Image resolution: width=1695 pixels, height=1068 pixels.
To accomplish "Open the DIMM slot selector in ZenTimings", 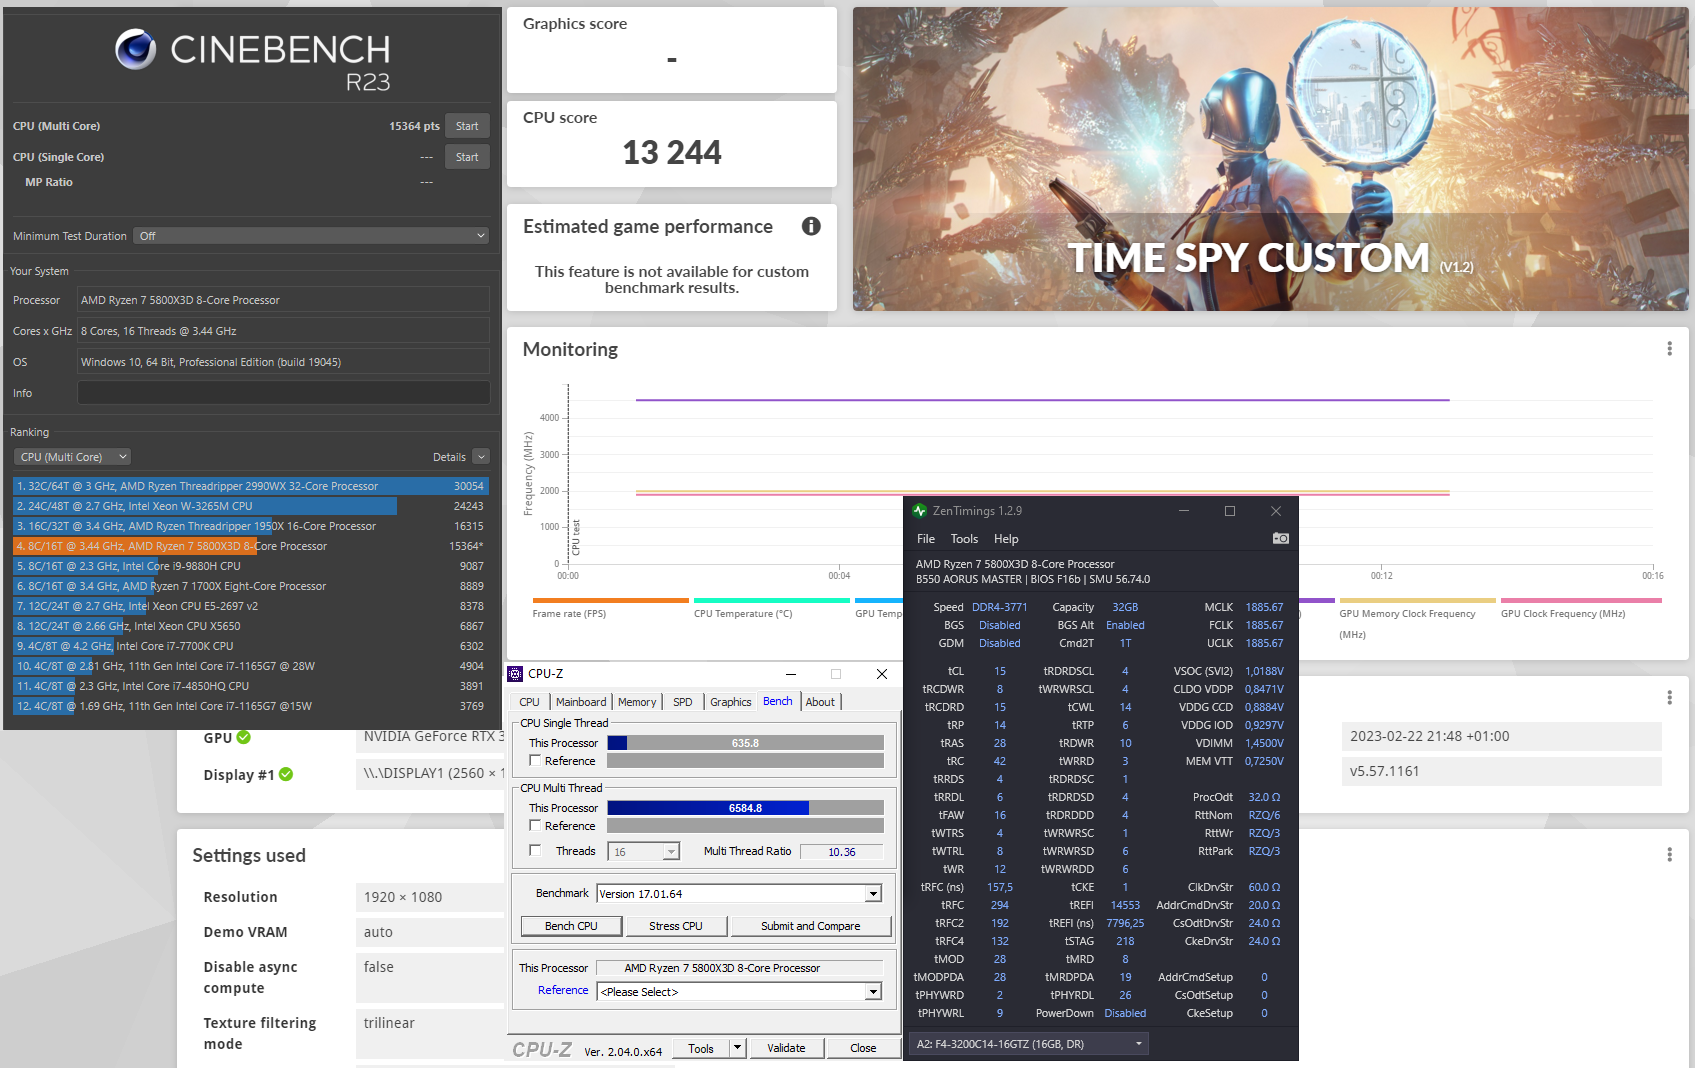I will [x=1028, y=1044].
